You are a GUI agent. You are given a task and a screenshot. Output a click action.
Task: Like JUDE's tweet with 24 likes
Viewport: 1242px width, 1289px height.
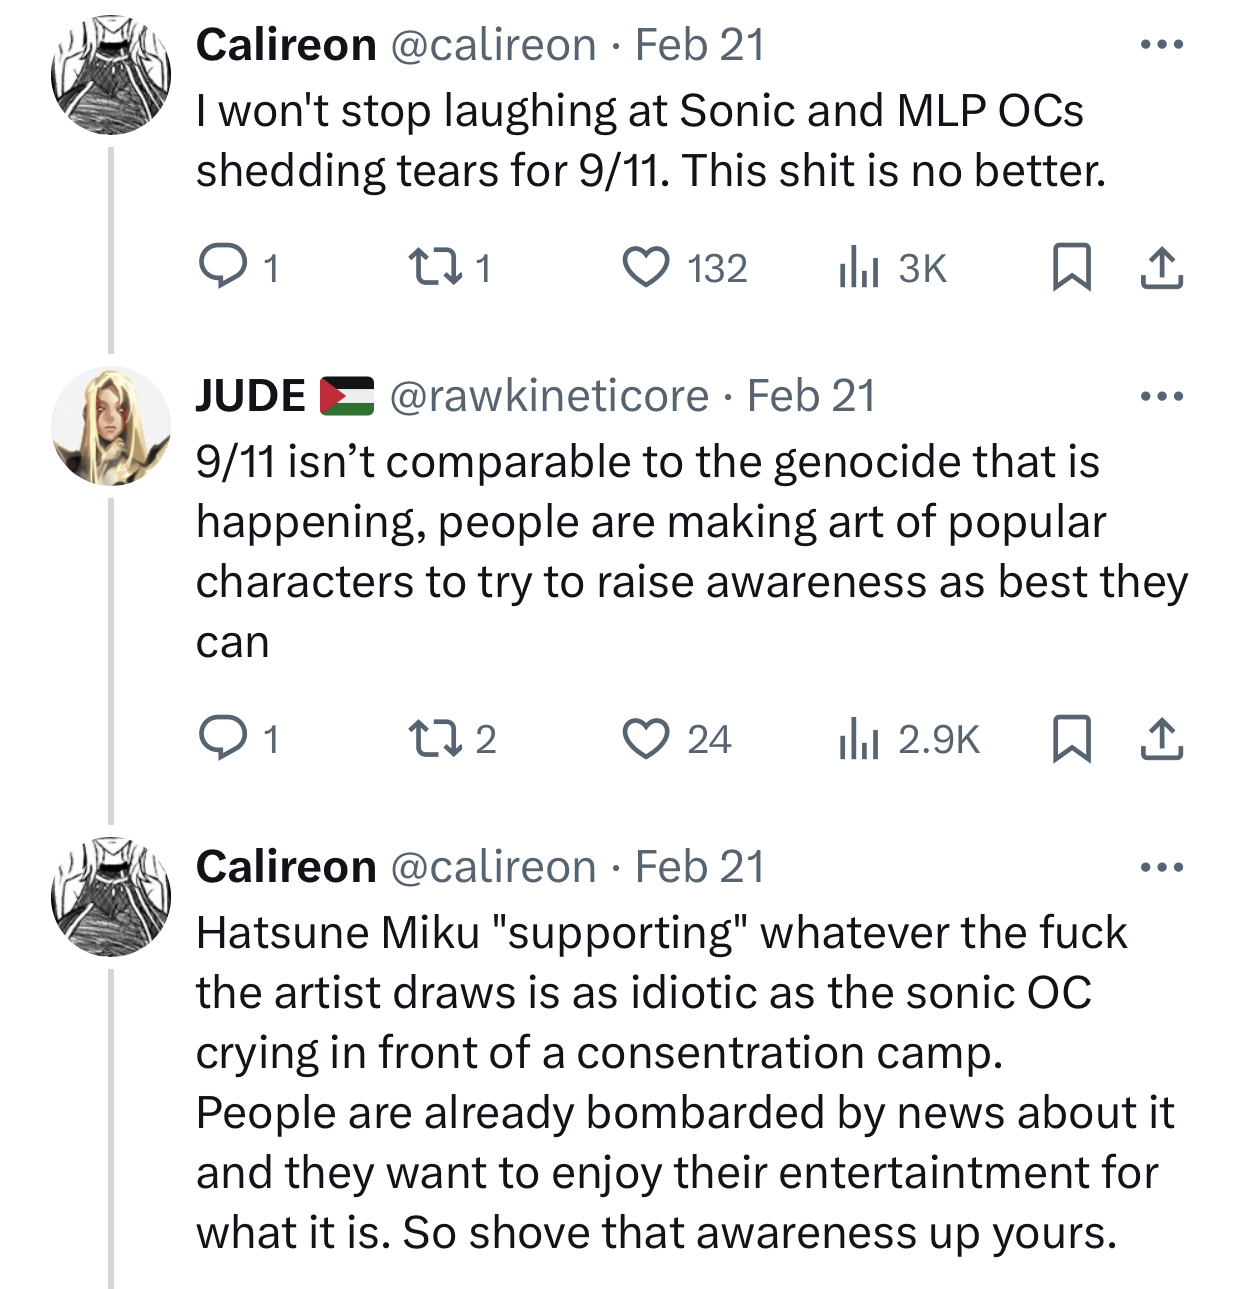coord(646,739)
